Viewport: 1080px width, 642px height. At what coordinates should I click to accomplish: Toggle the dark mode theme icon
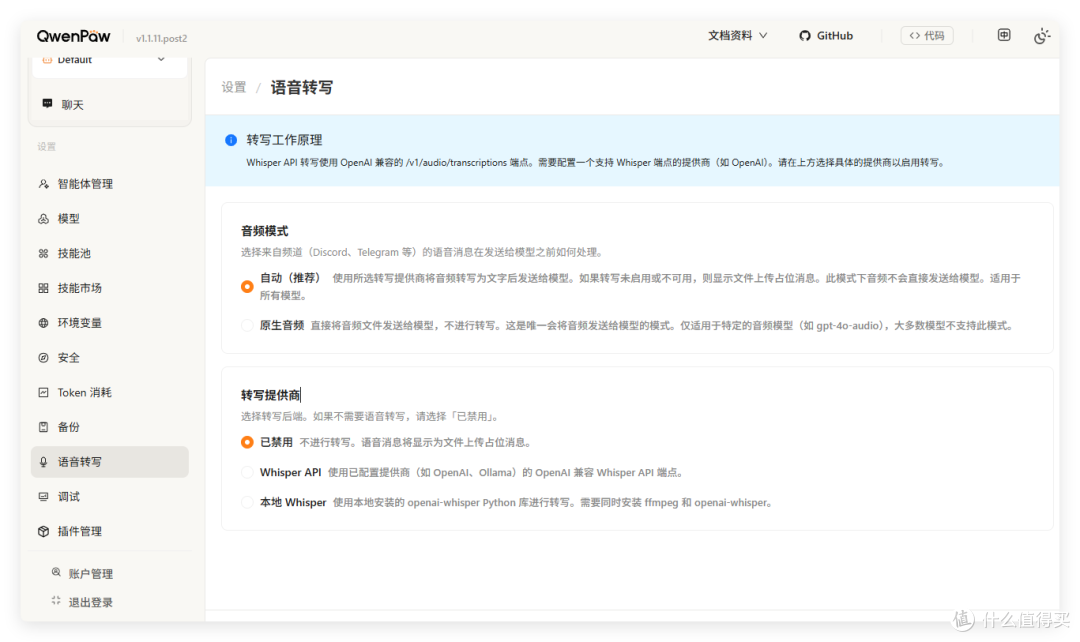pyautogui.click(x=1041, y=36)
